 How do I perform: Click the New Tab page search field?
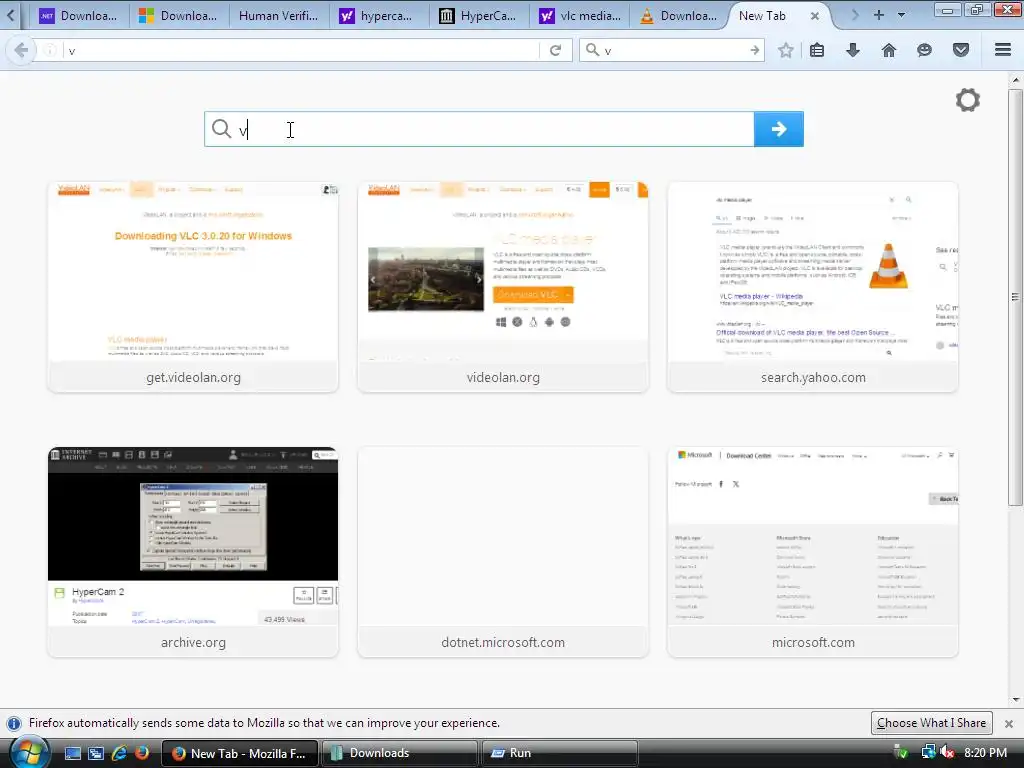(479, 129)
